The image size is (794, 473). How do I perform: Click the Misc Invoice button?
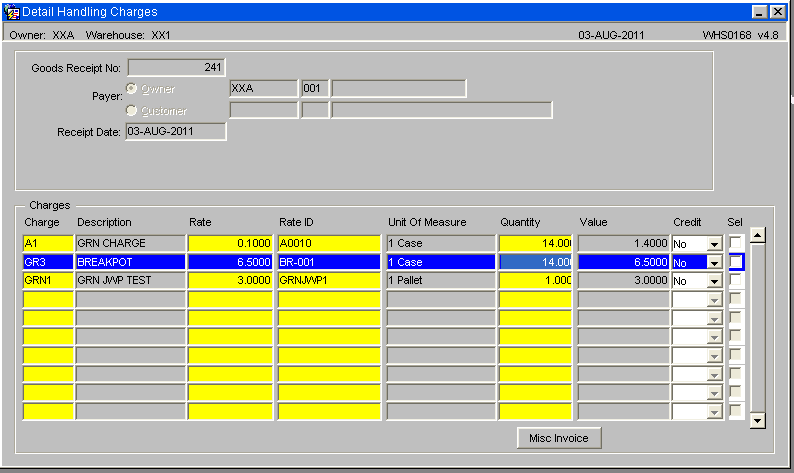tap(559, 438)
